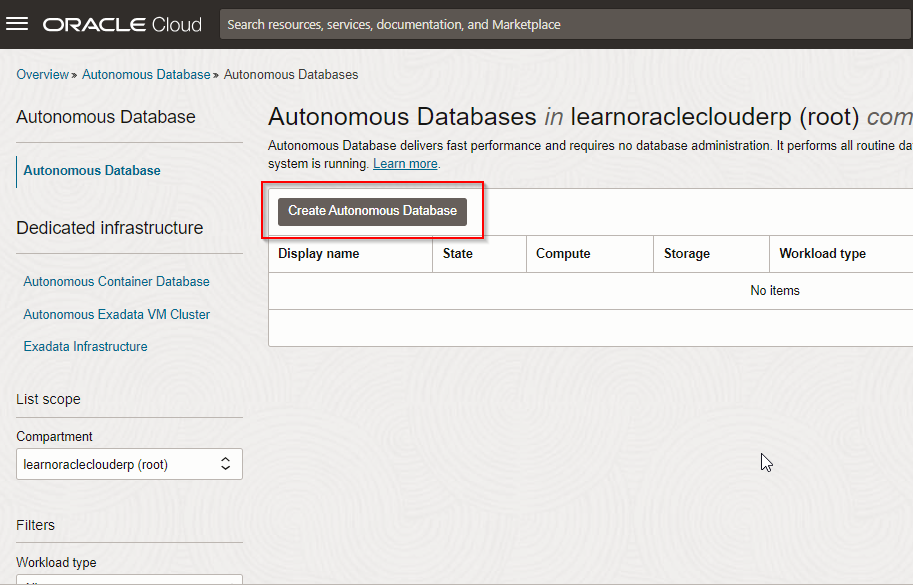913x585 pixels.
Task: Click the List scope heading
Action: click(48, 399)
